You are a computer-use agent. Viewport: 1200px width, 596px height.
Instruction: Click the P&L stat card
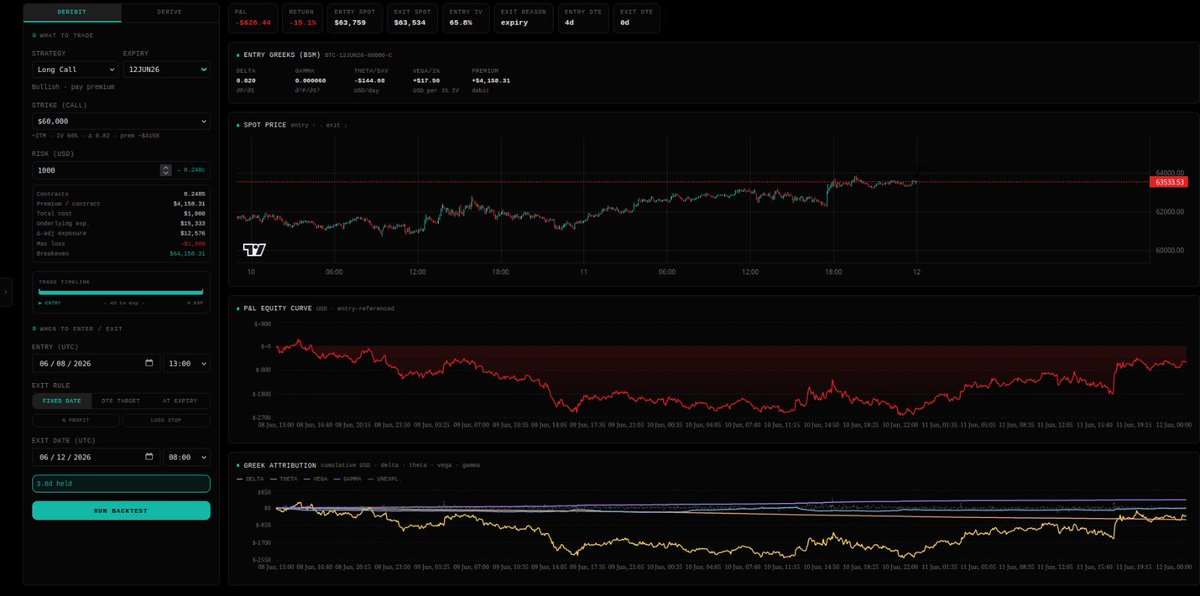click(252, 16)
